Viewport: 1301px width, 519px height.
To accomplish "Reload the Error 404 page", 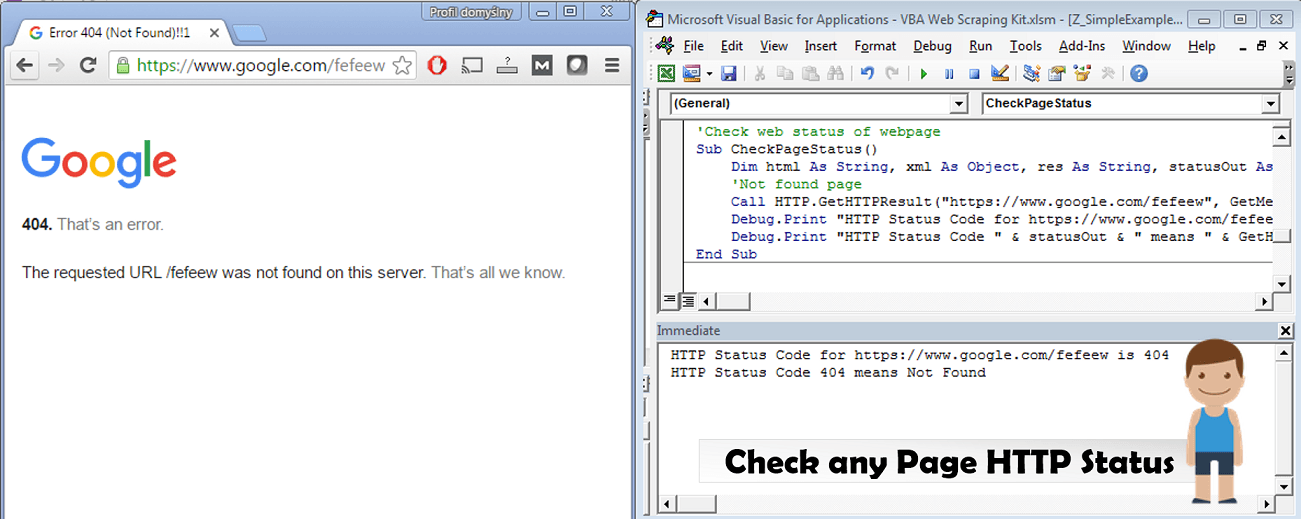I will click(x=88, y=66).
